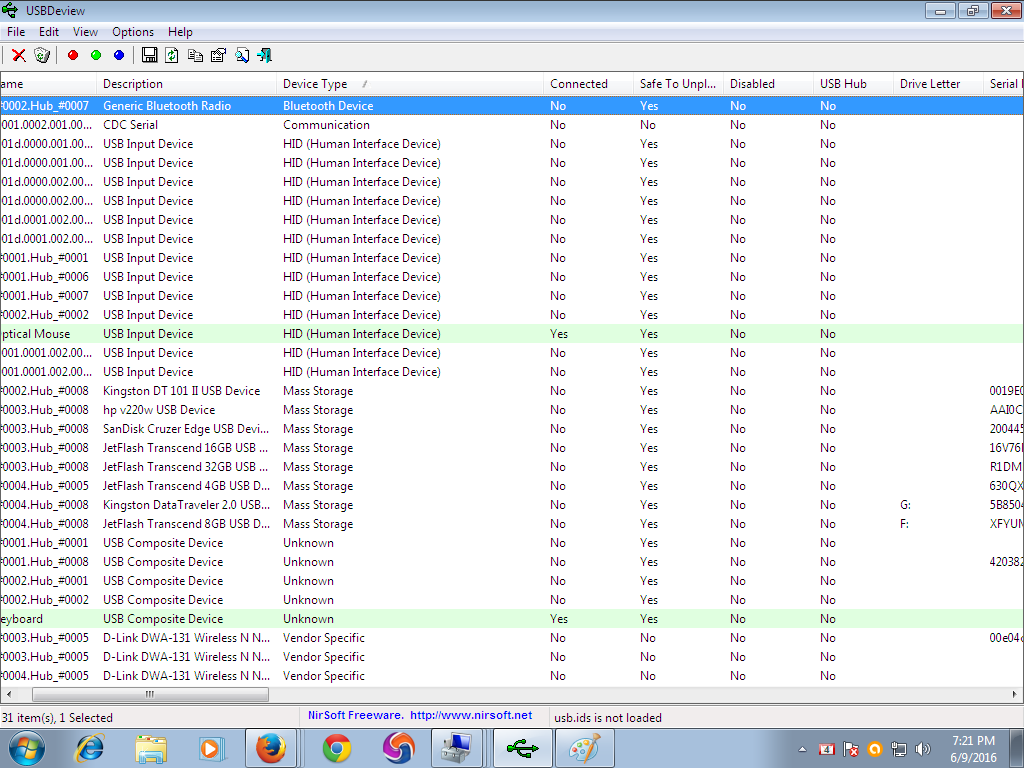Click the network tray icon
The height and width of the screenshot is (768, 1024).
click(899, 749)
